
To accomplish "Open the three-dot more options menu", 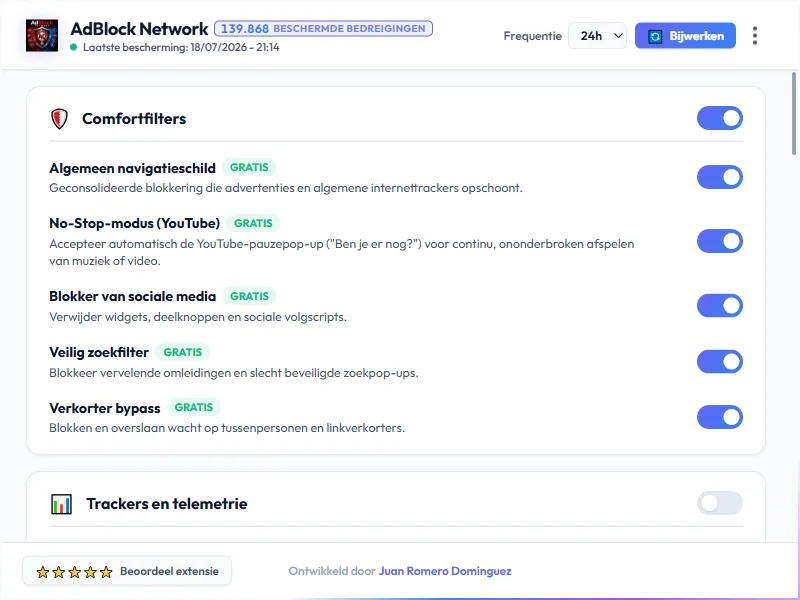I will (x=755, y=36).
